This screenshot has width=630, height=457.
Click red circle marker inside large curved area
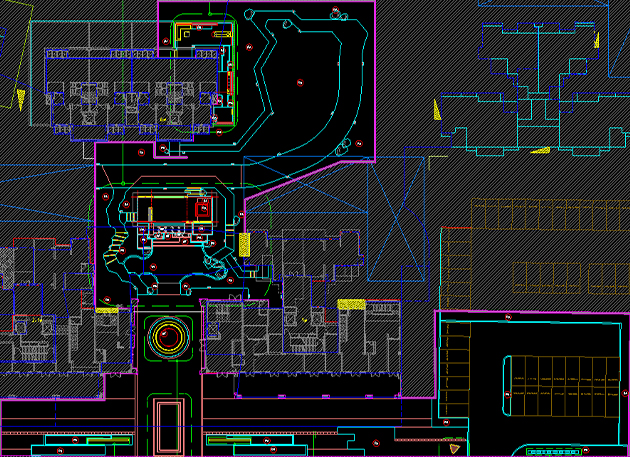click(x=299, y=80)
